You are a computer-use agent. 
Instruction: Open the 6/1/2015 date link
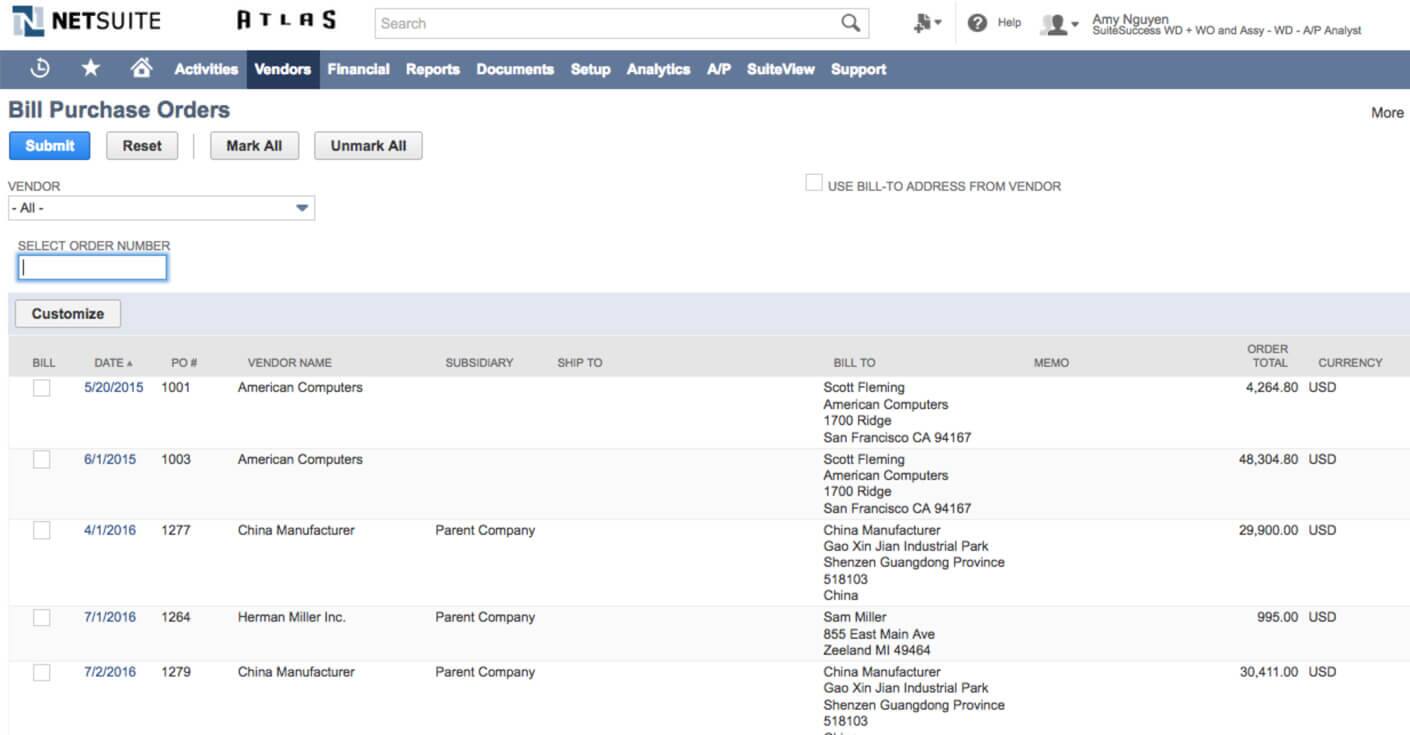click(x=109, y=459)
